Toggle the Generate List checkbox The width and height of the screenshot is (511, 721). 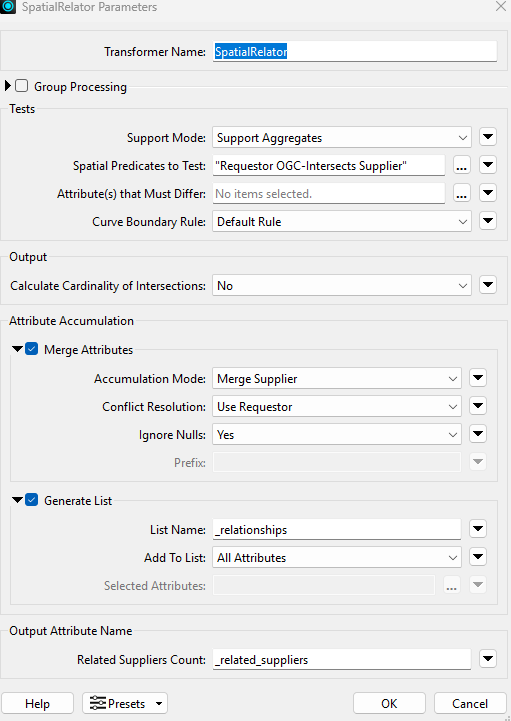pos(31,500)
